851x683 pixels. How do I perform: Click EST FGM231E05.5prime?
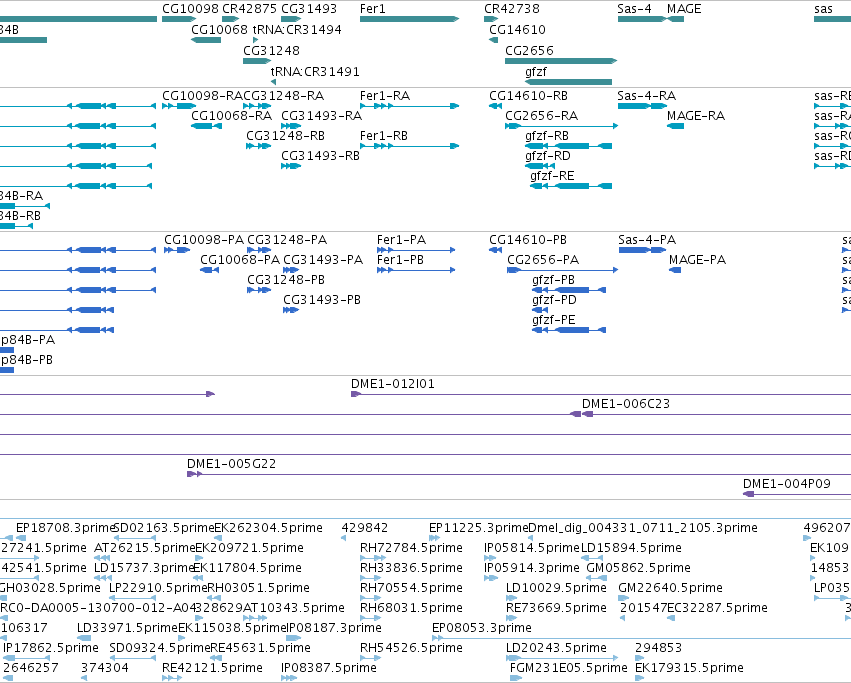pos(569,668)
